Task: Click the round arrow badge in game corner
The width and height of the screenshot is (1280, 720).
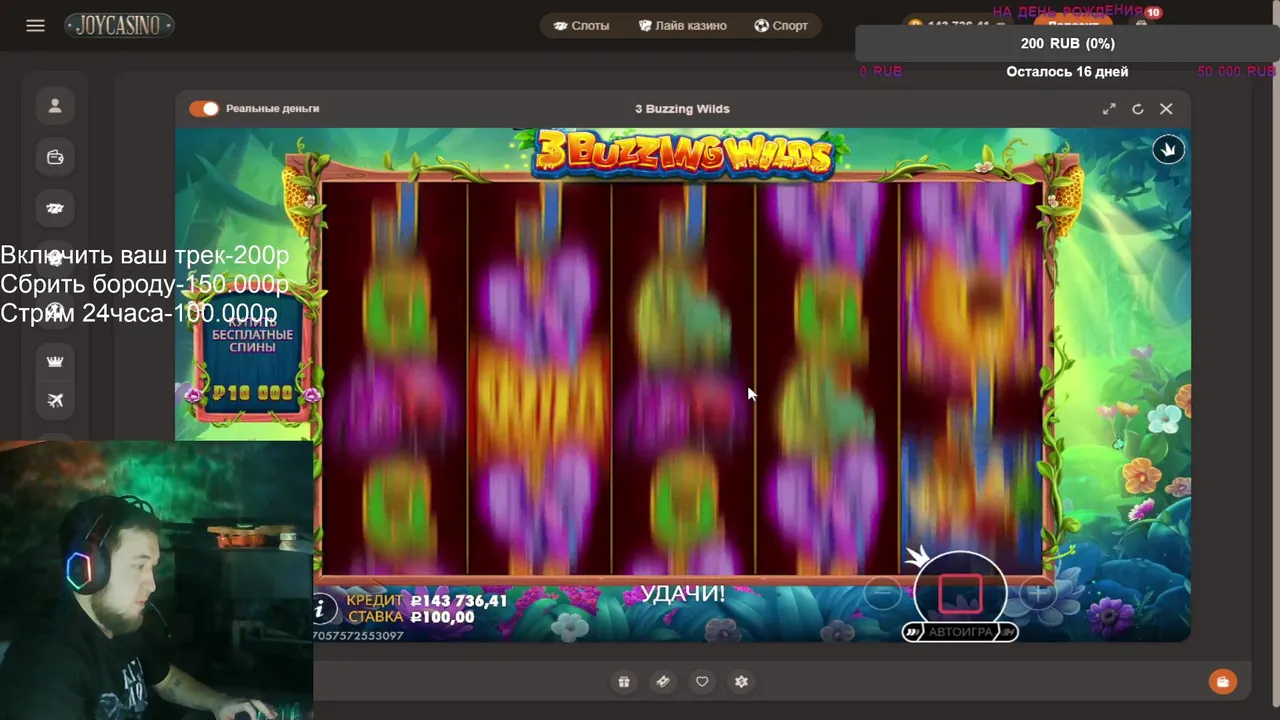Action: [1168, 150]
